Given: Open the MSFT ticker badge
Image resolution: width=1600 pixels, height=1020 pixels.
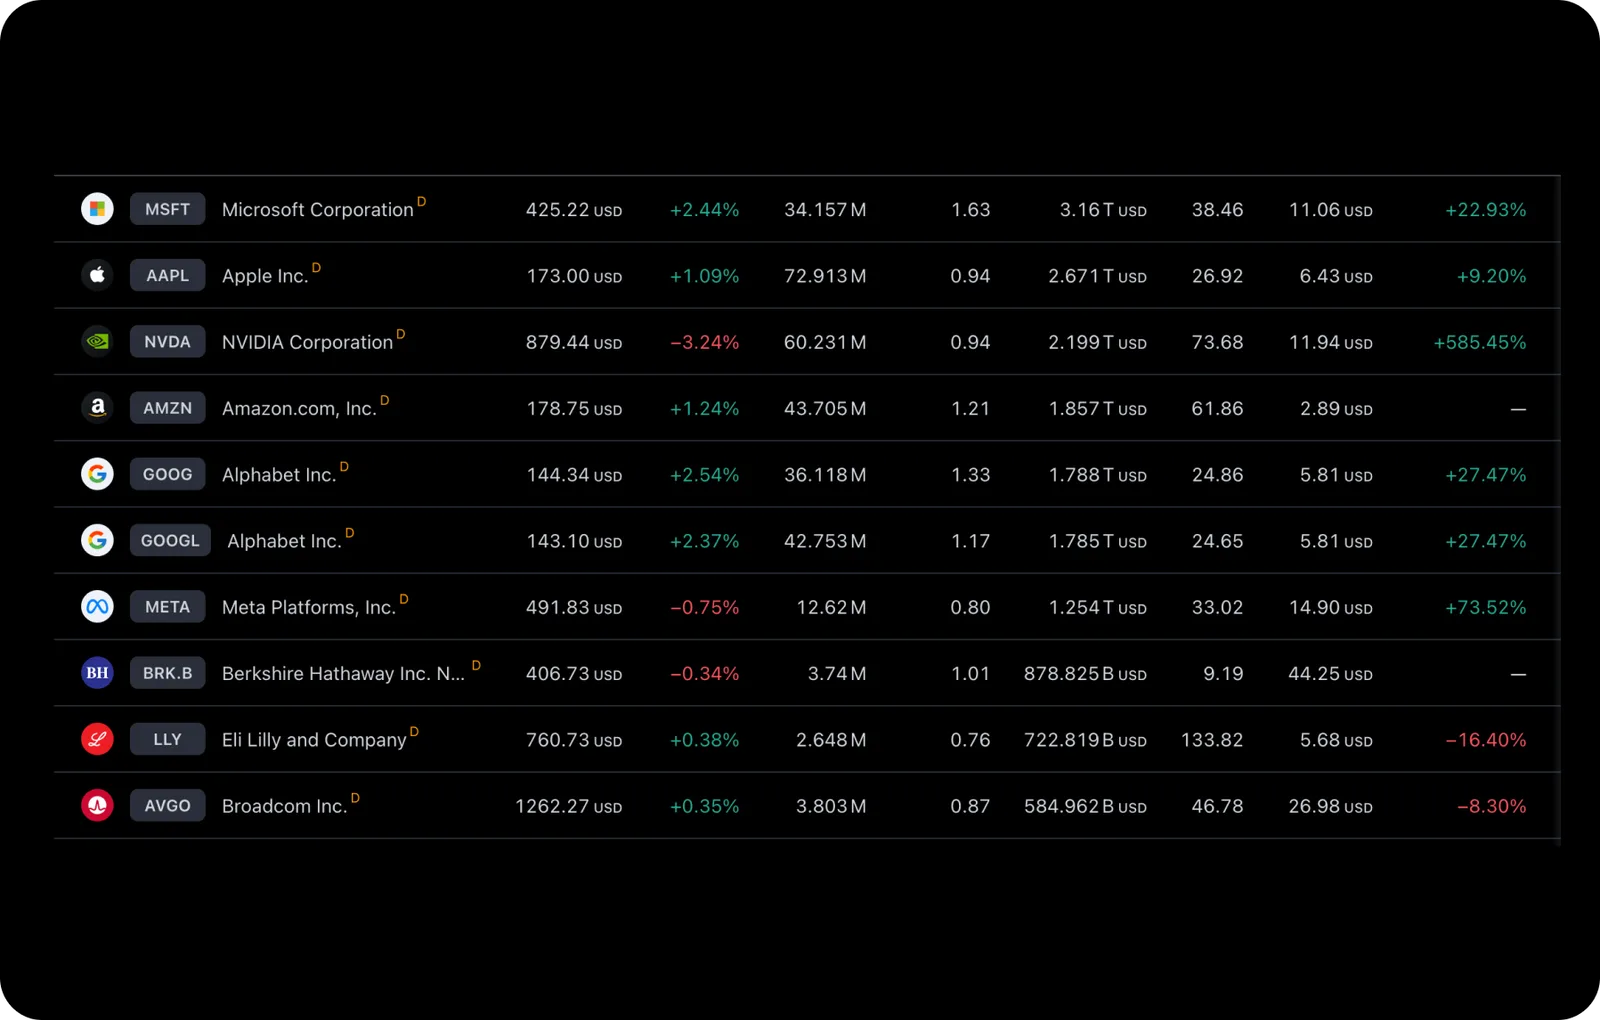Looking at the screenshot, I should (167, 209).
